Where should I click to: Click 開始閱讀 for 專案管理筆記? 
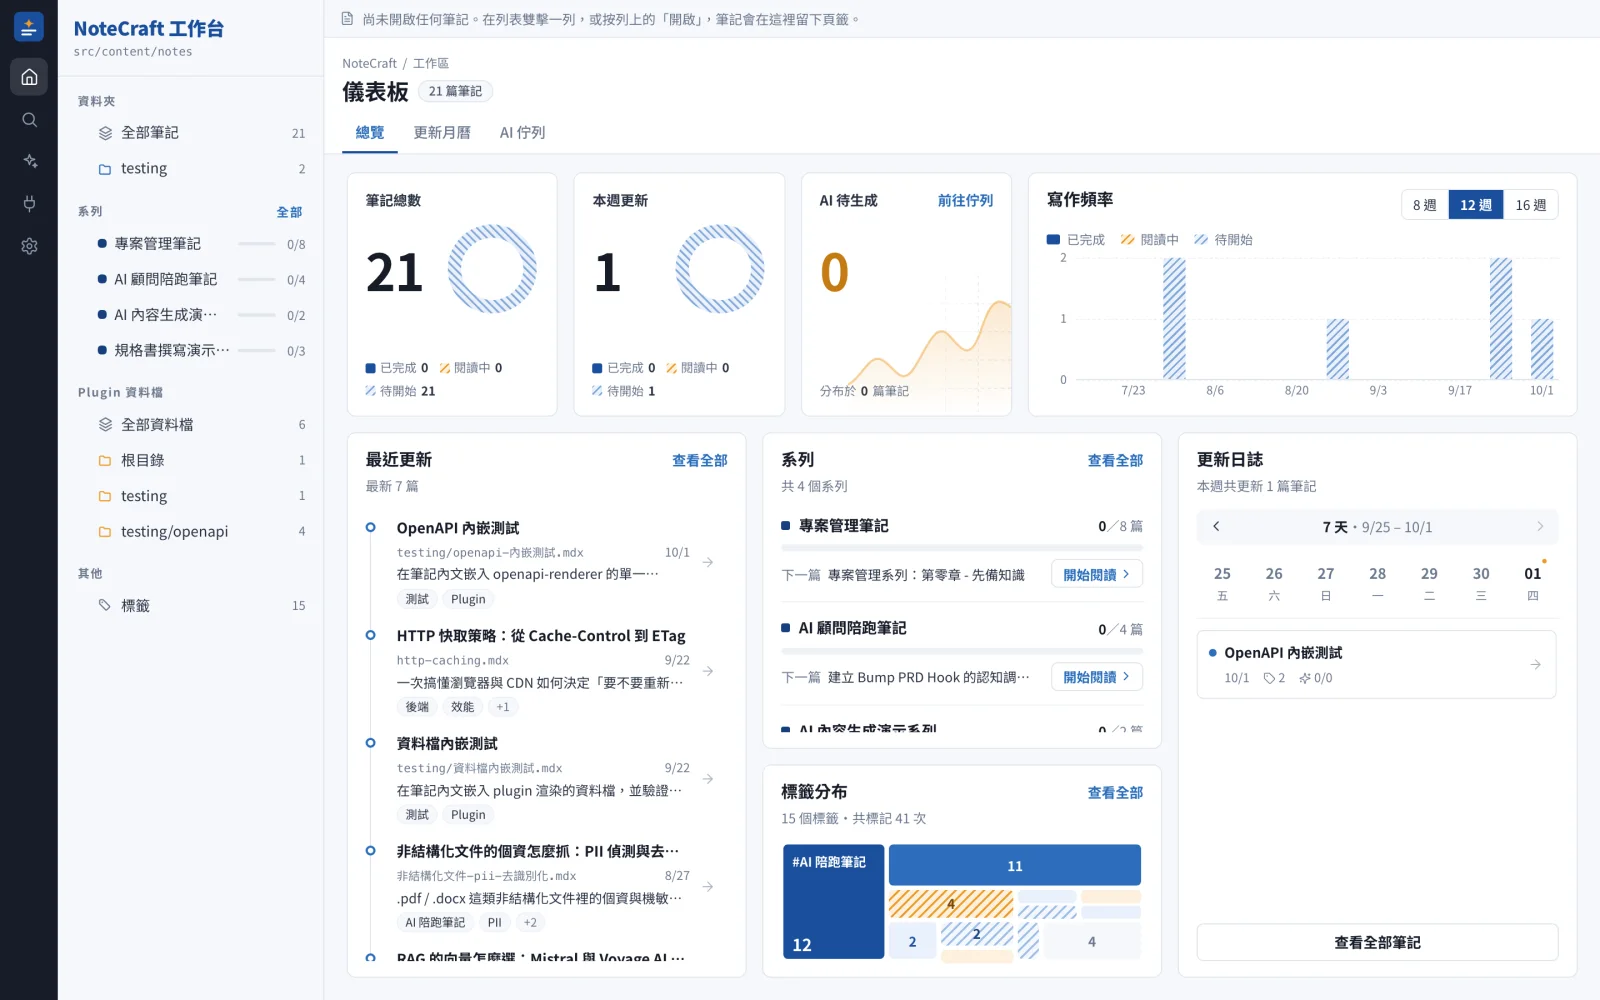(x=1097, y=575)
